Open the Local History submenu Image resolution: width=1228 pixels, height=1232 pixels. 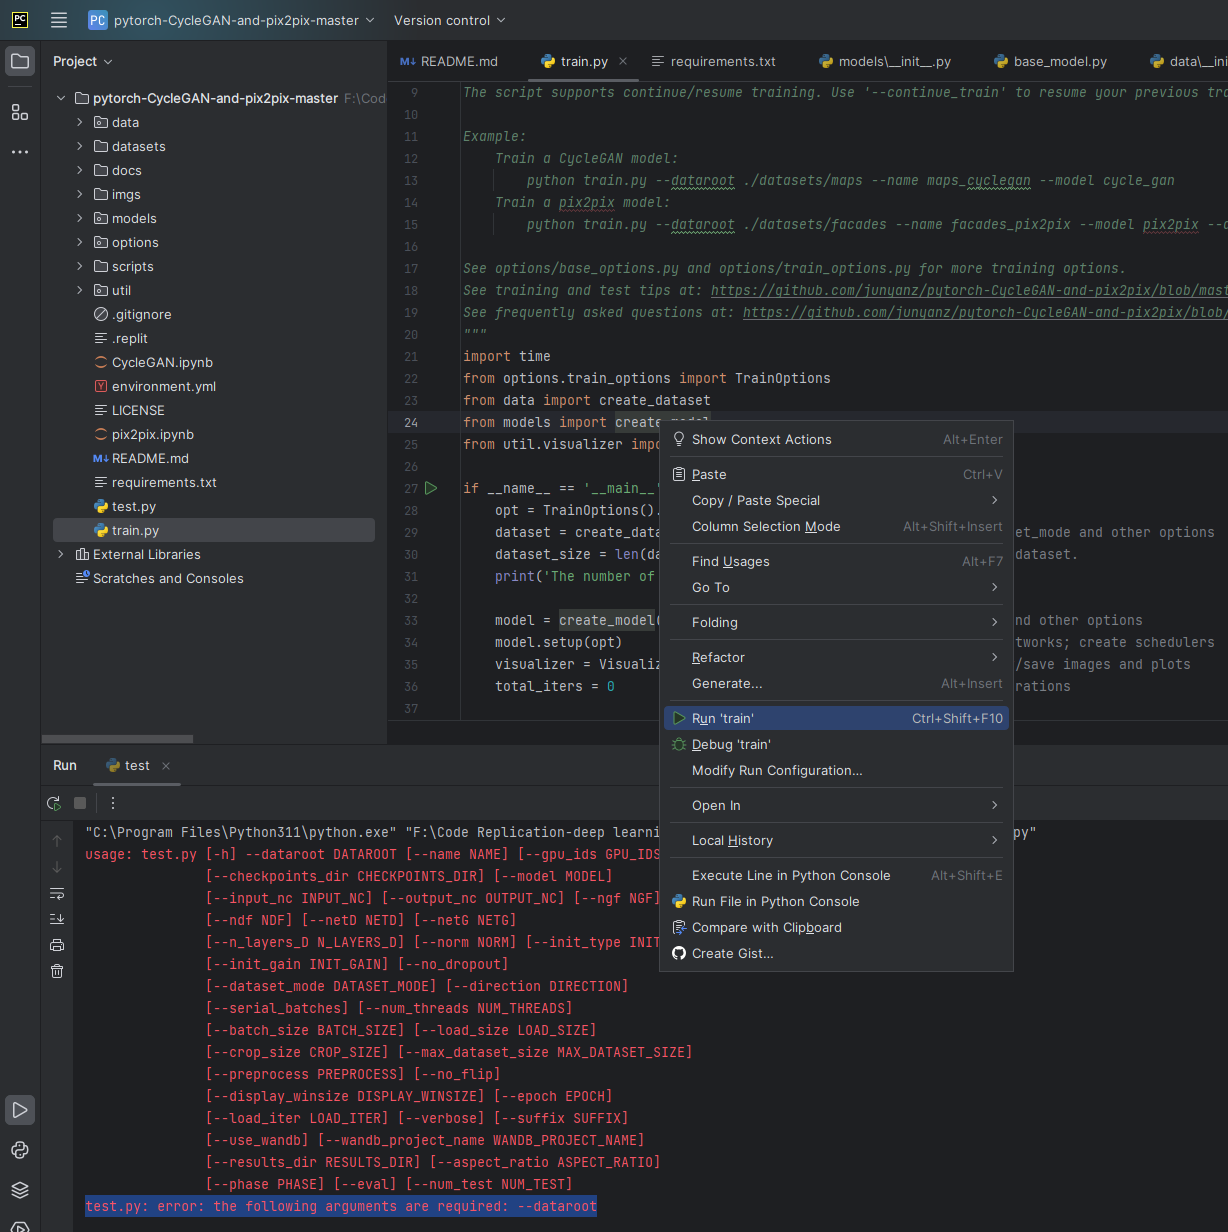tap(836, 840)
